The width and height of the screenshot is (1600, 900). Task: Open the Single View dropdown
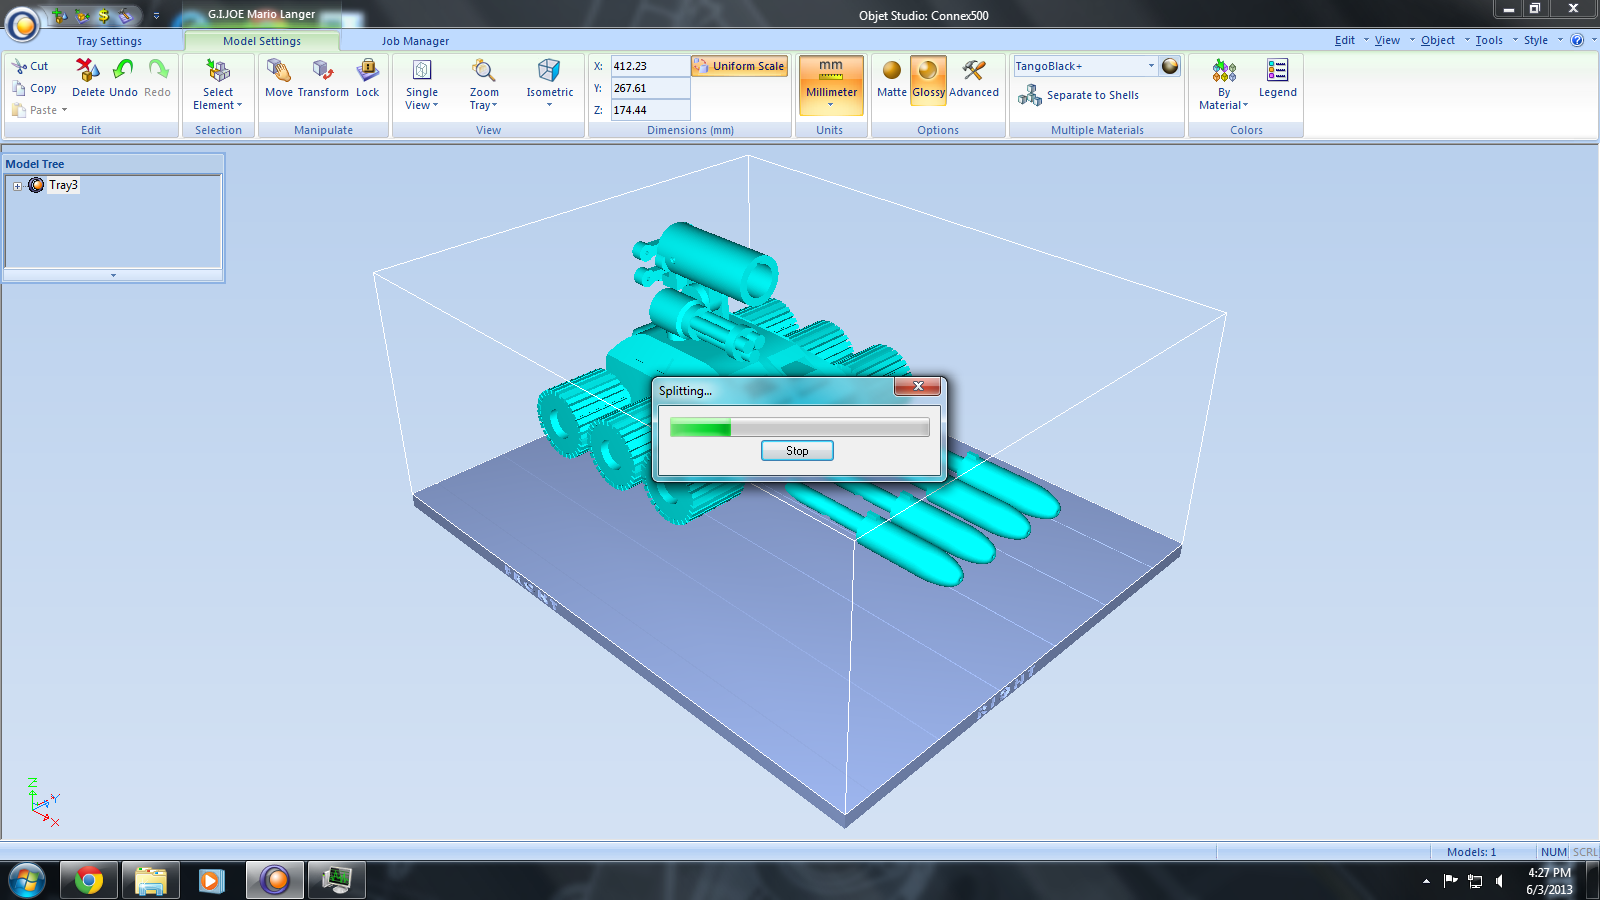click(422, 84)
